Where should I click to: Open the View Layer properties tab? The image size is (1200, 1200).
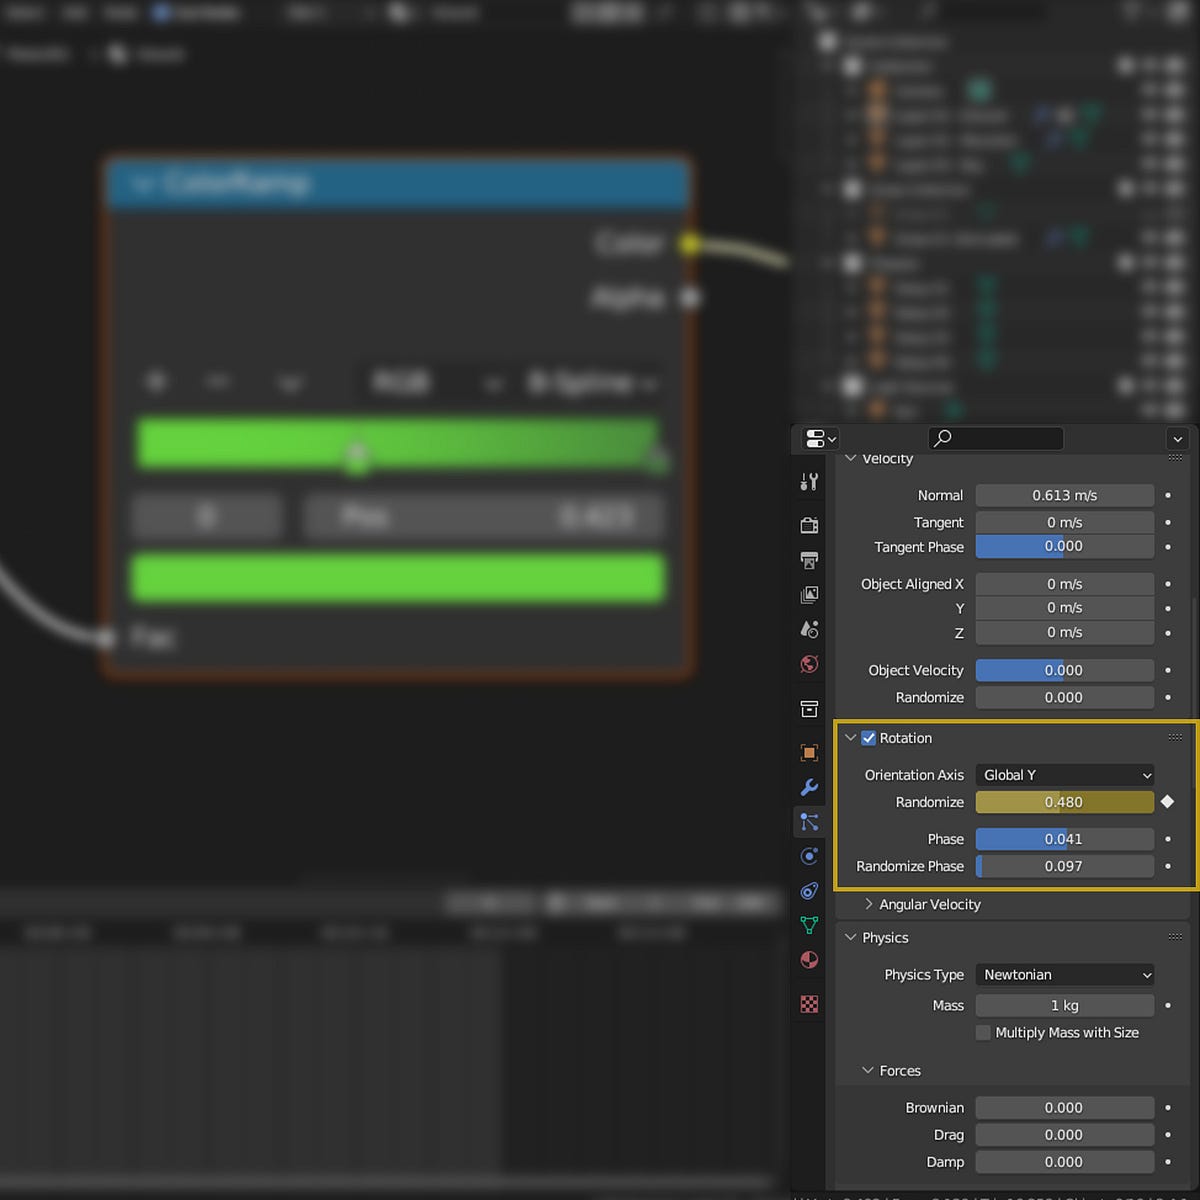[x=809, y=595]
